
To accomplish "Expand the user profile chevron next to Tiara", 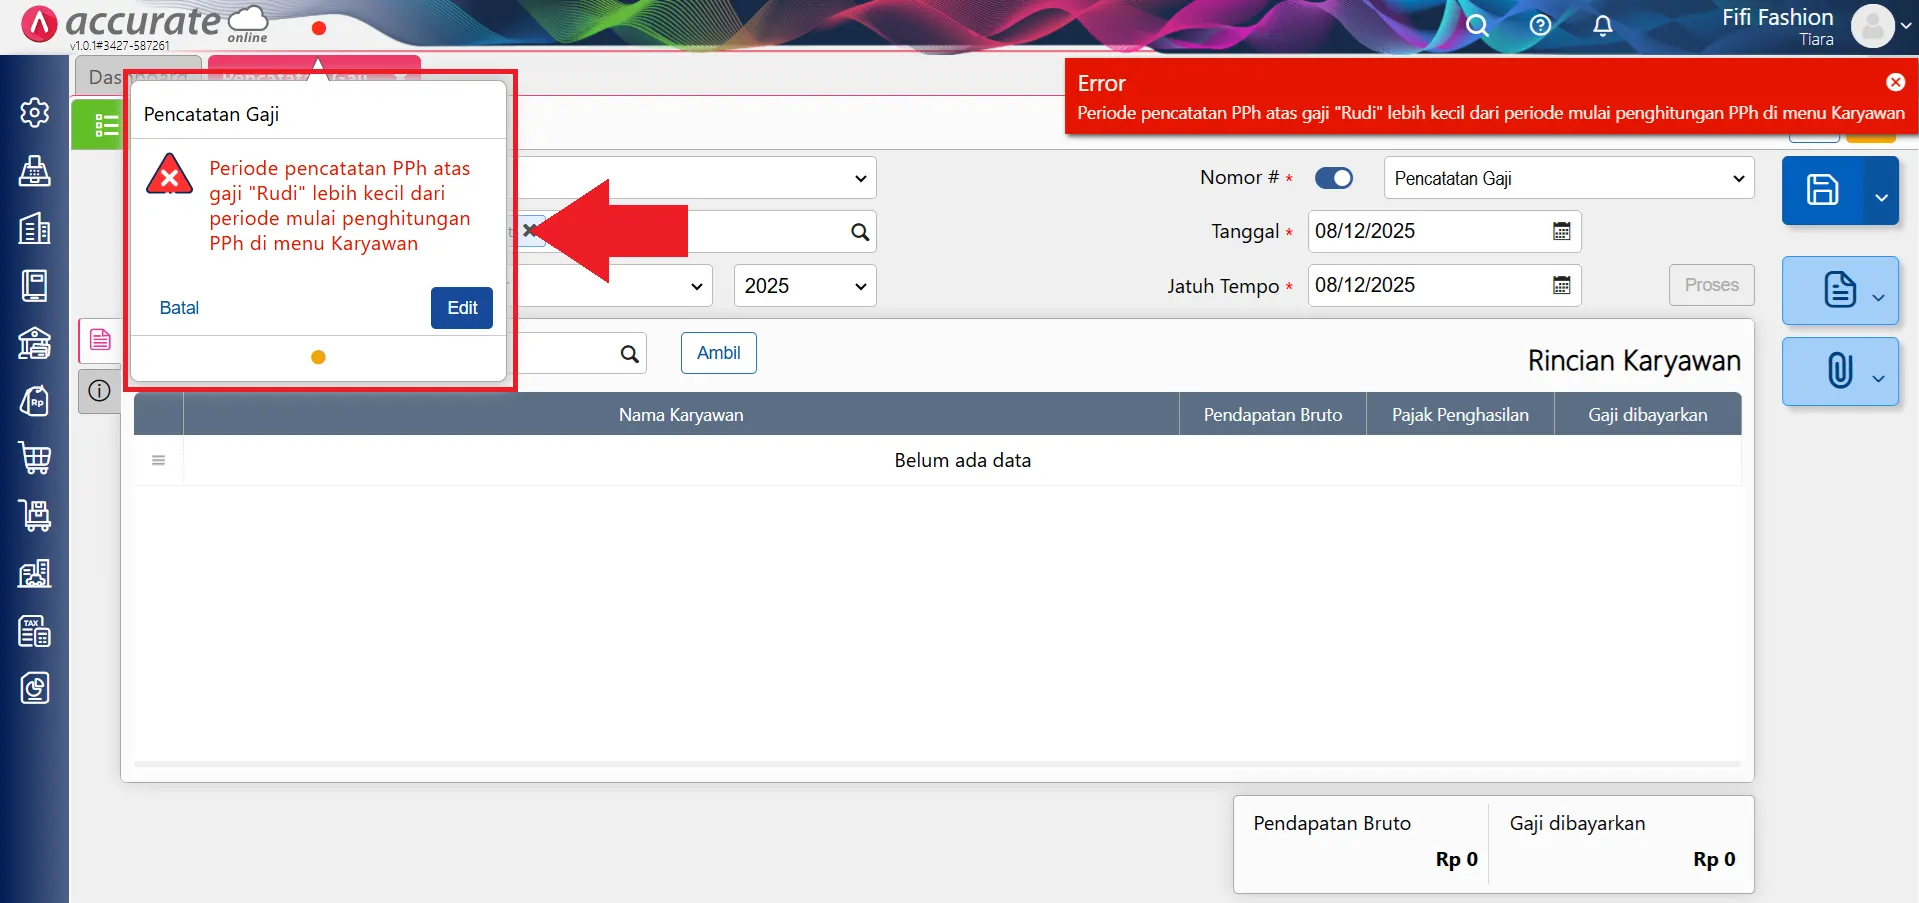I will tap(1906, 27).
